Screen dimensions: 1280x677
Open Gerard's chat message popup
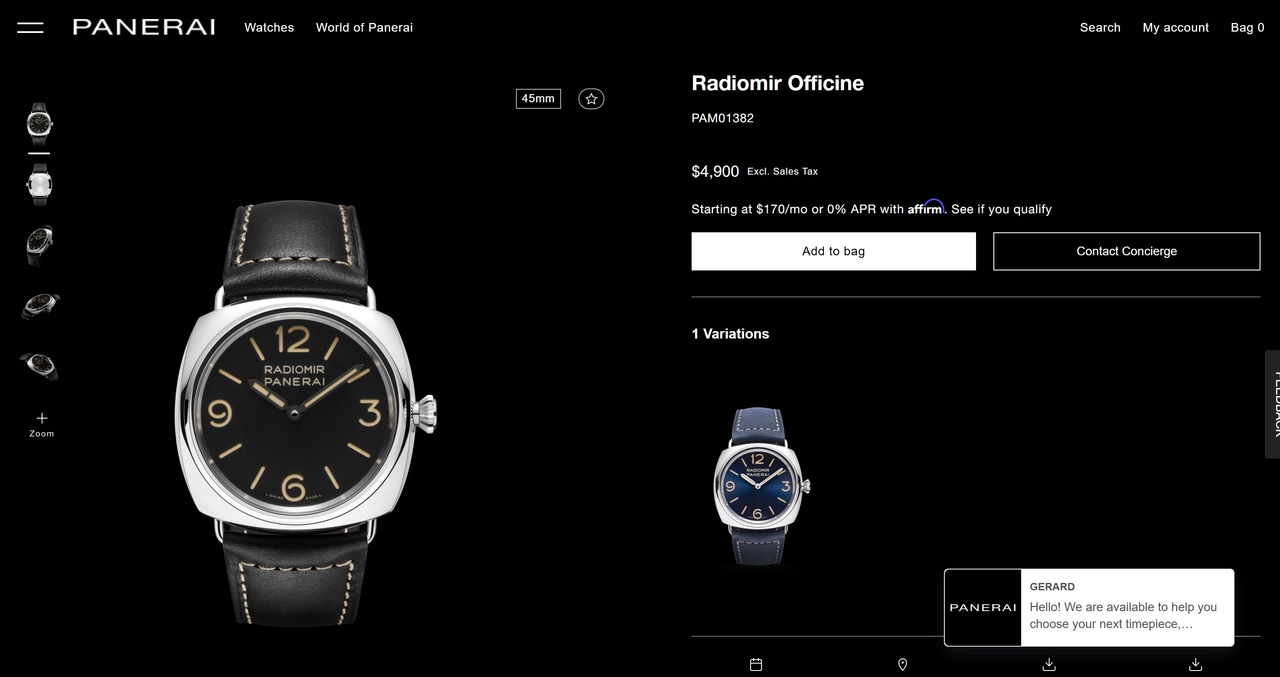(x=1089, y=607)
